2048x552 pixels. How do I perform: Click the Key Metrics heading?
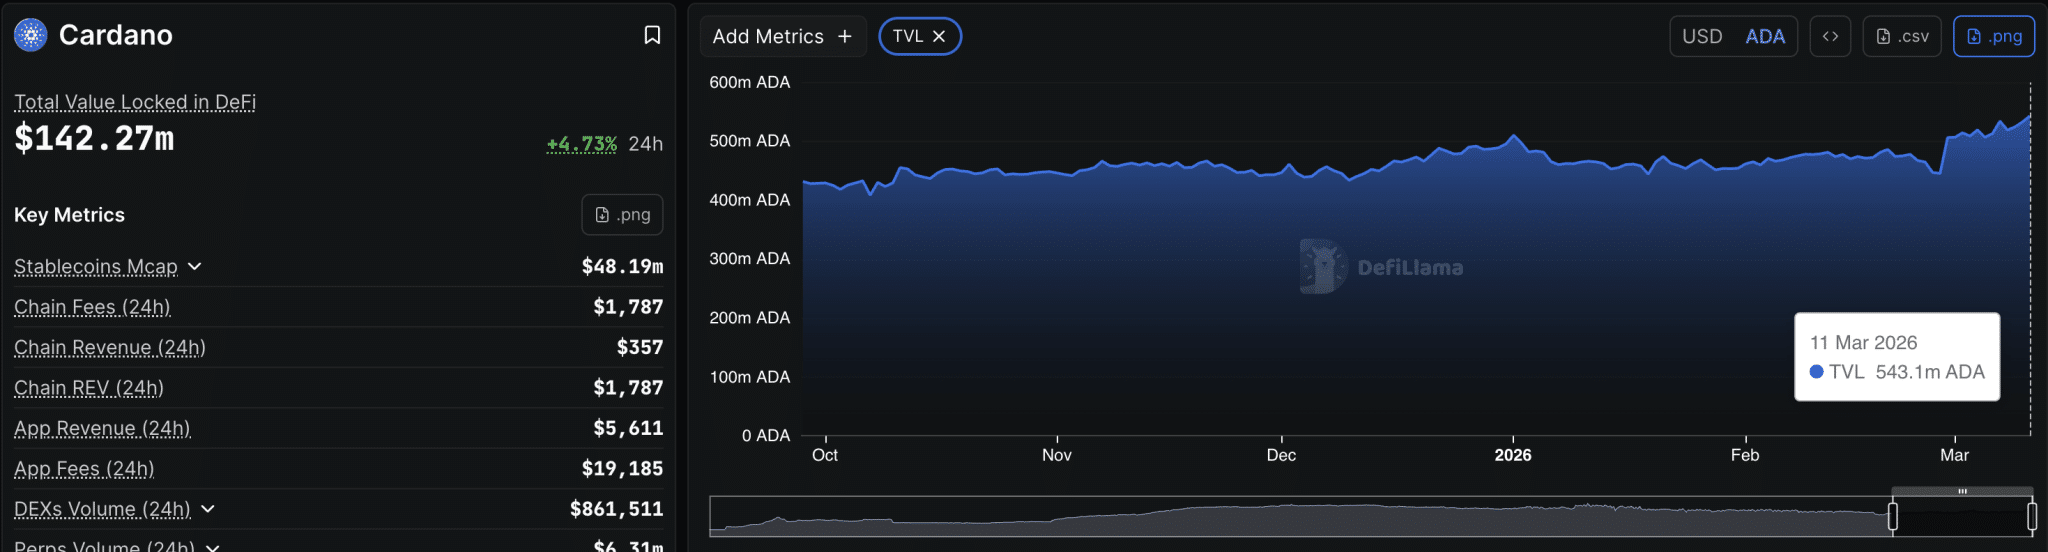69,215
